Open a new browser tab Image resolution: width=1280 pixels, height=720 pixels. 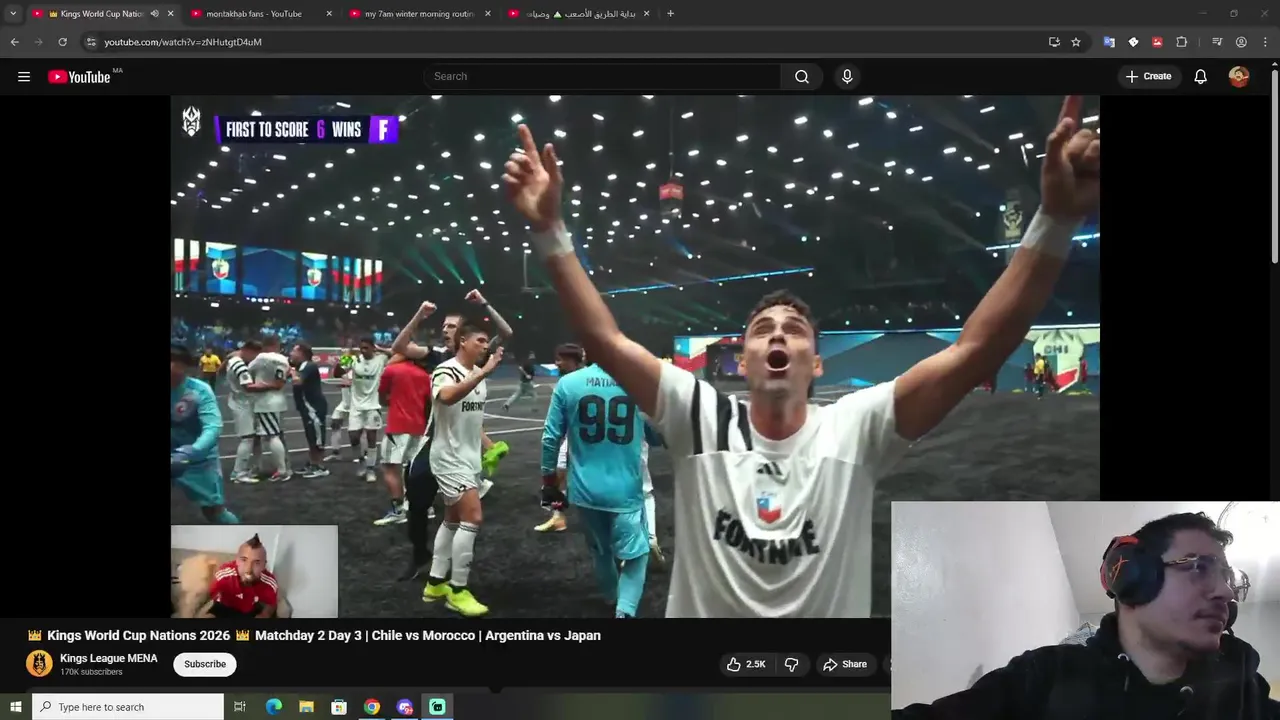670,14
